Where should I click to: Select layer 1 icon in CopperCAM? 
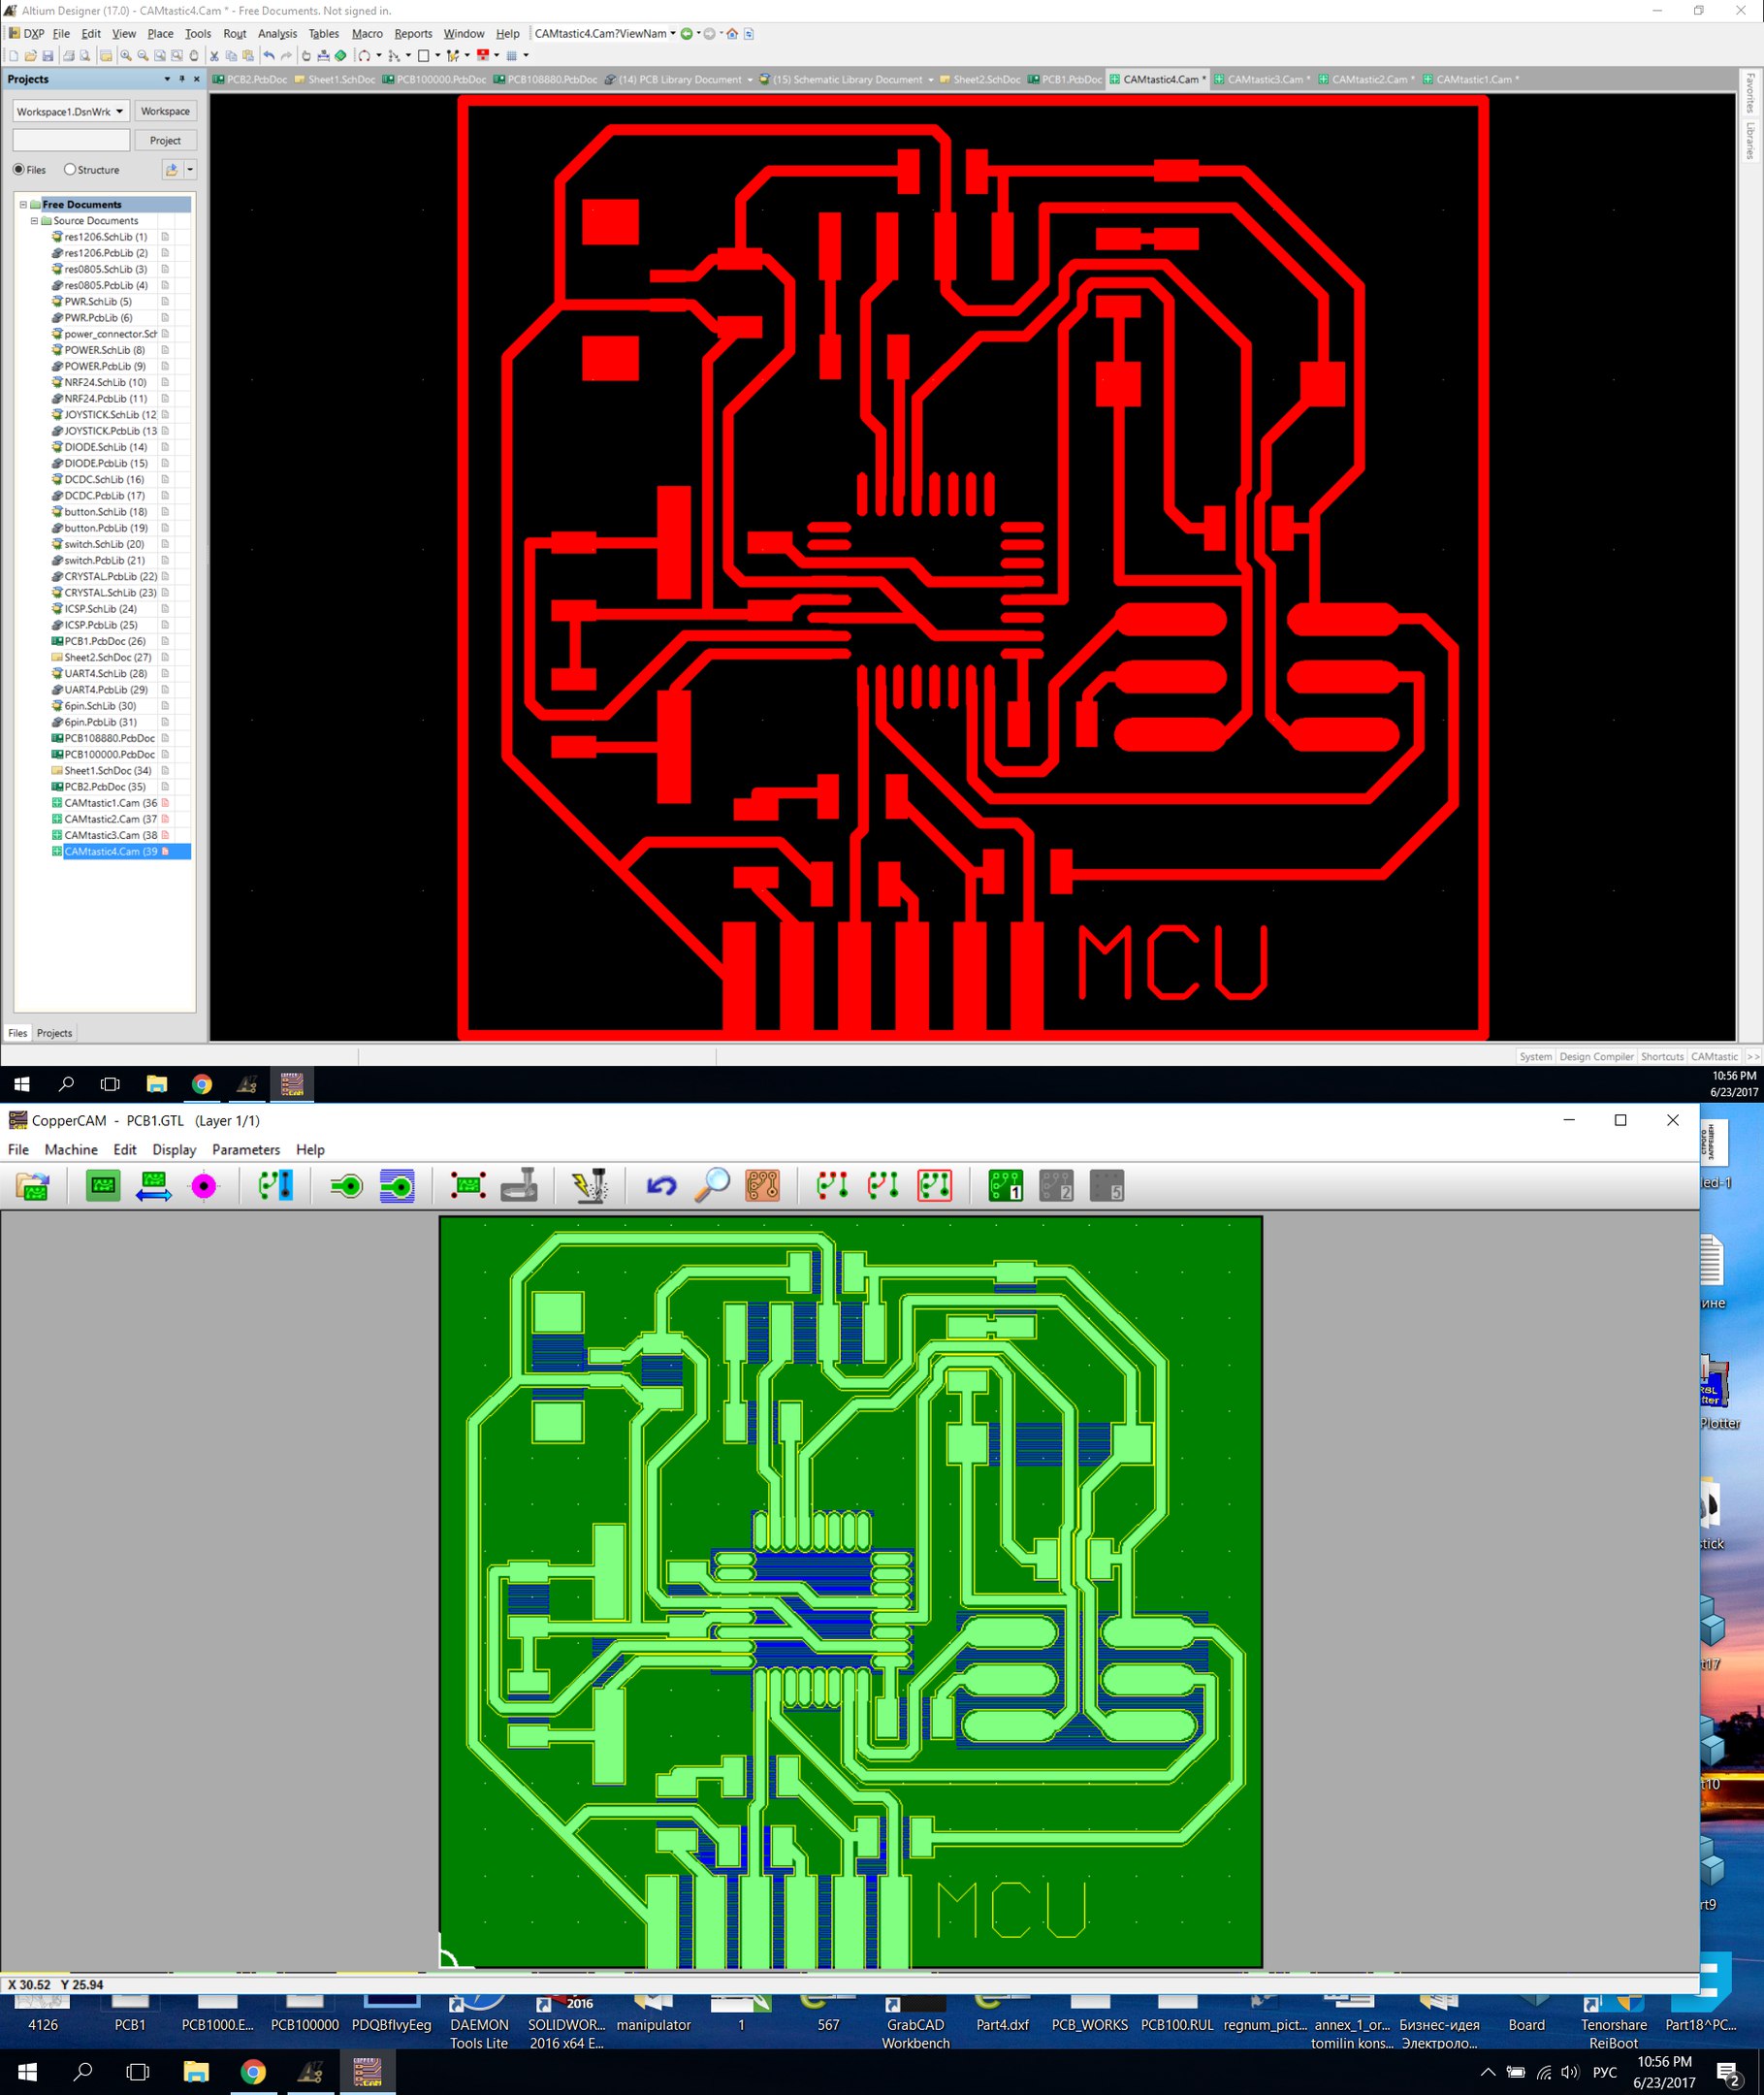(x=1006, y=1186)
